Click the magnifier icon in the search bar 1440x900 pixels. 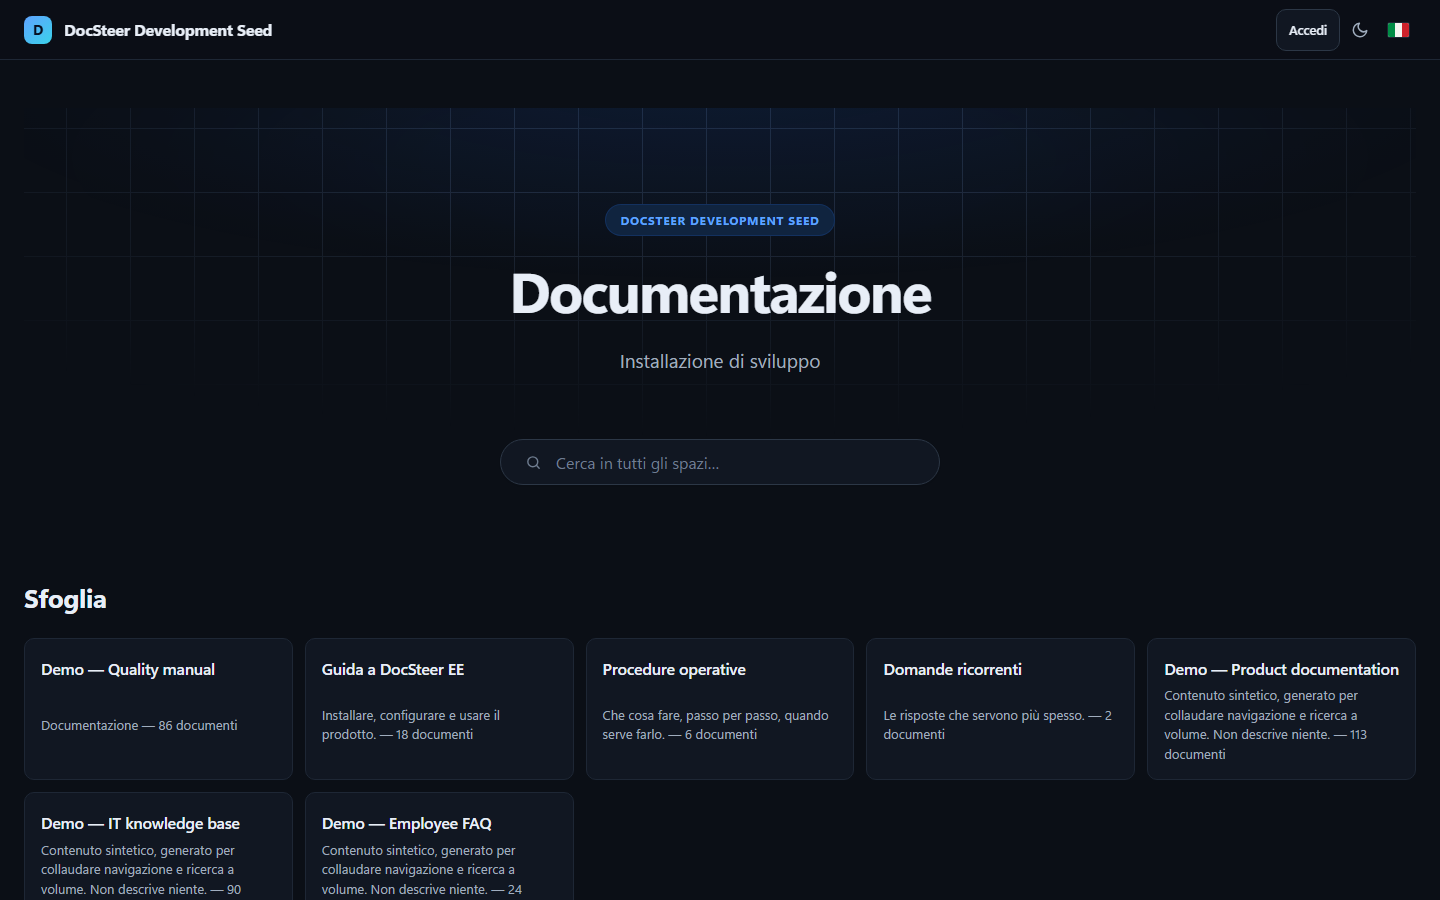point(534,463)
